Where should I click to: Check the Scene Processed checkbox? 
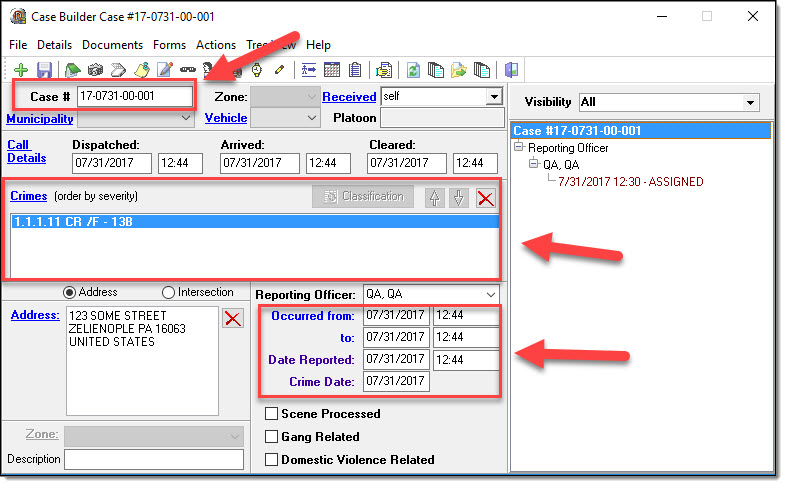coord(271,414)
